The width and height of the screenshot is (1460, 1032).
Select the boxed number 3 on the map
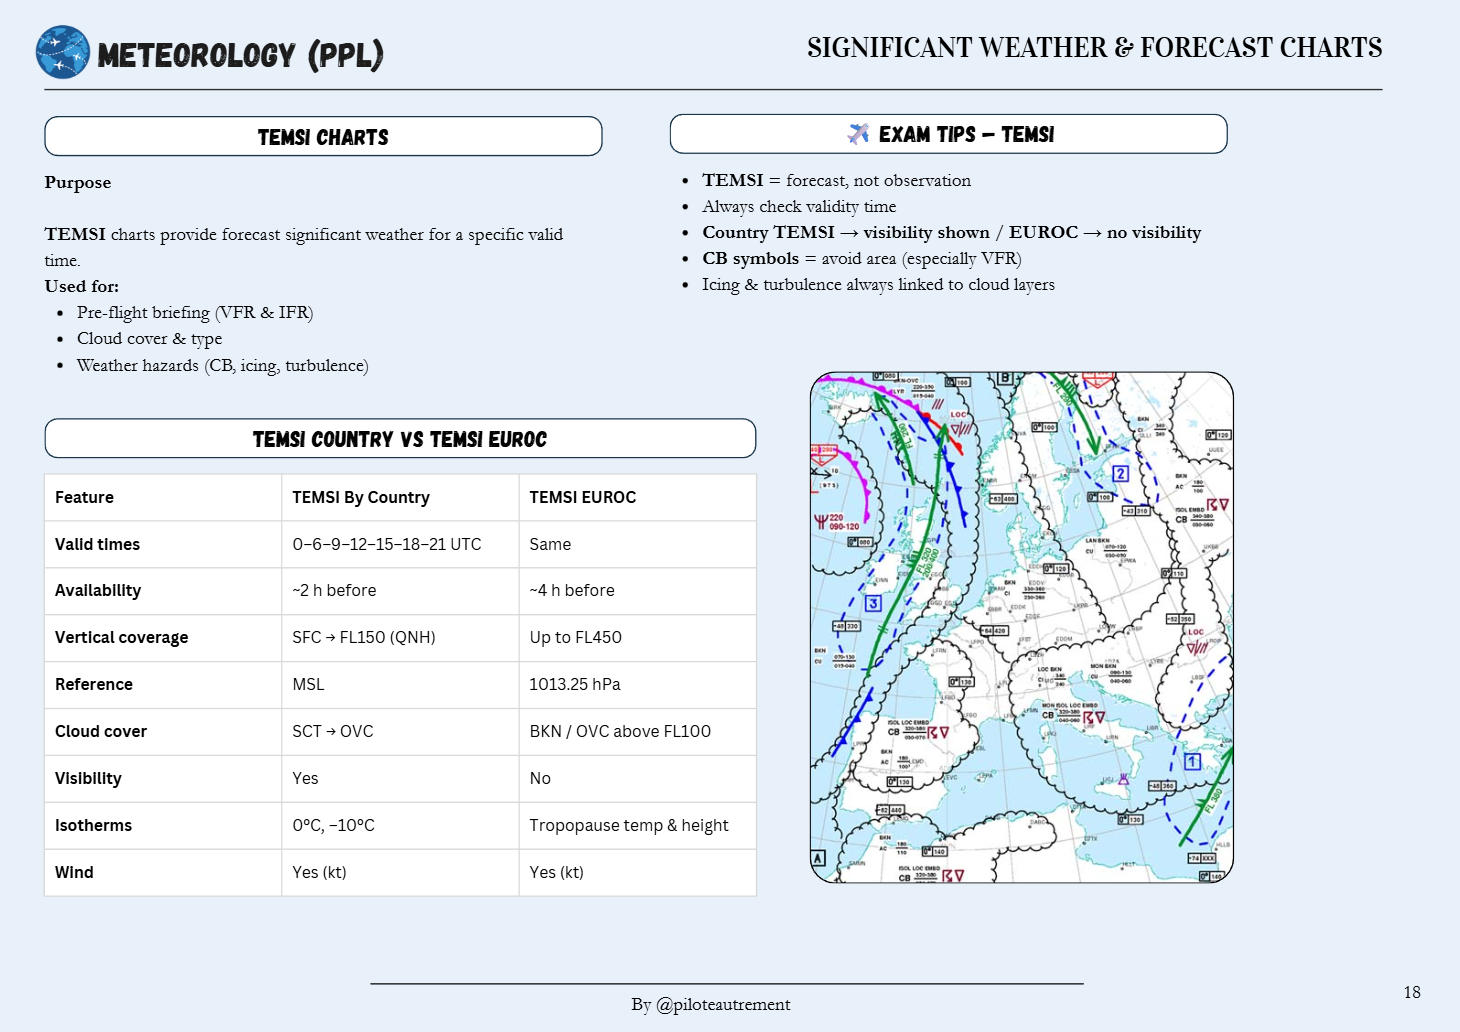873,603
